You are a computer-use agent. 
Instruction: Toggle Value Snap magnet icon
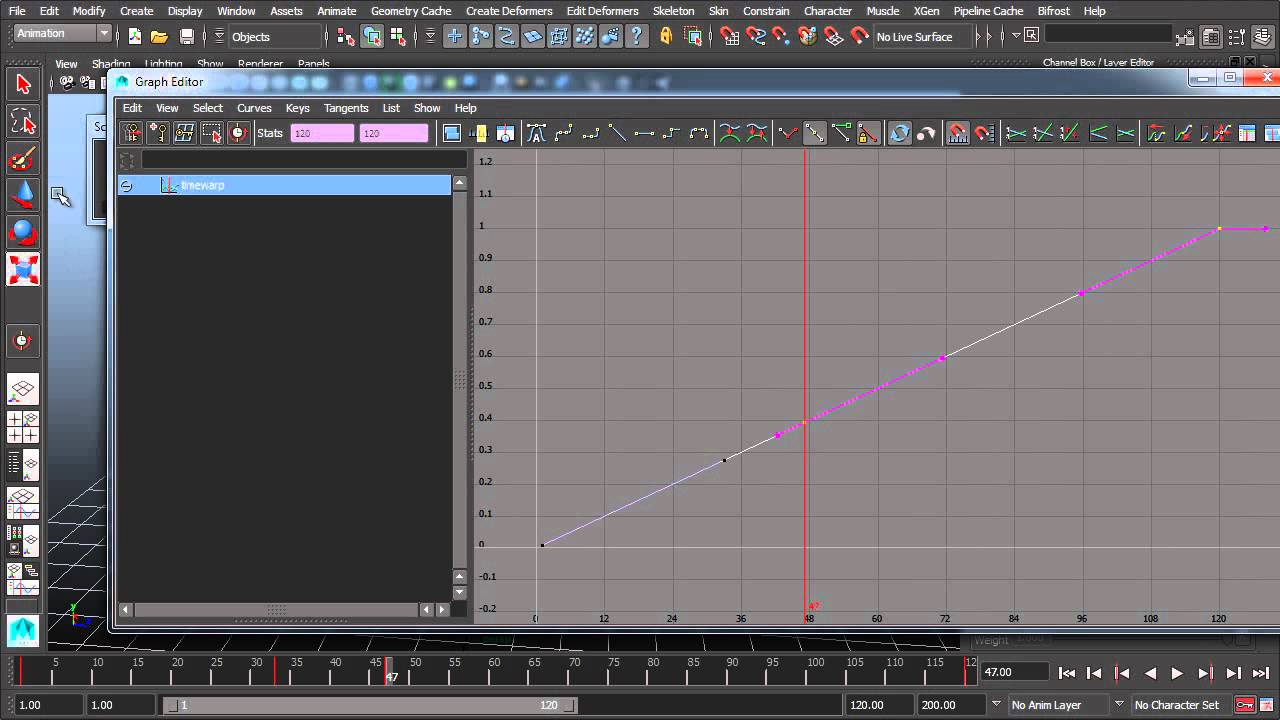click(985, 133)
